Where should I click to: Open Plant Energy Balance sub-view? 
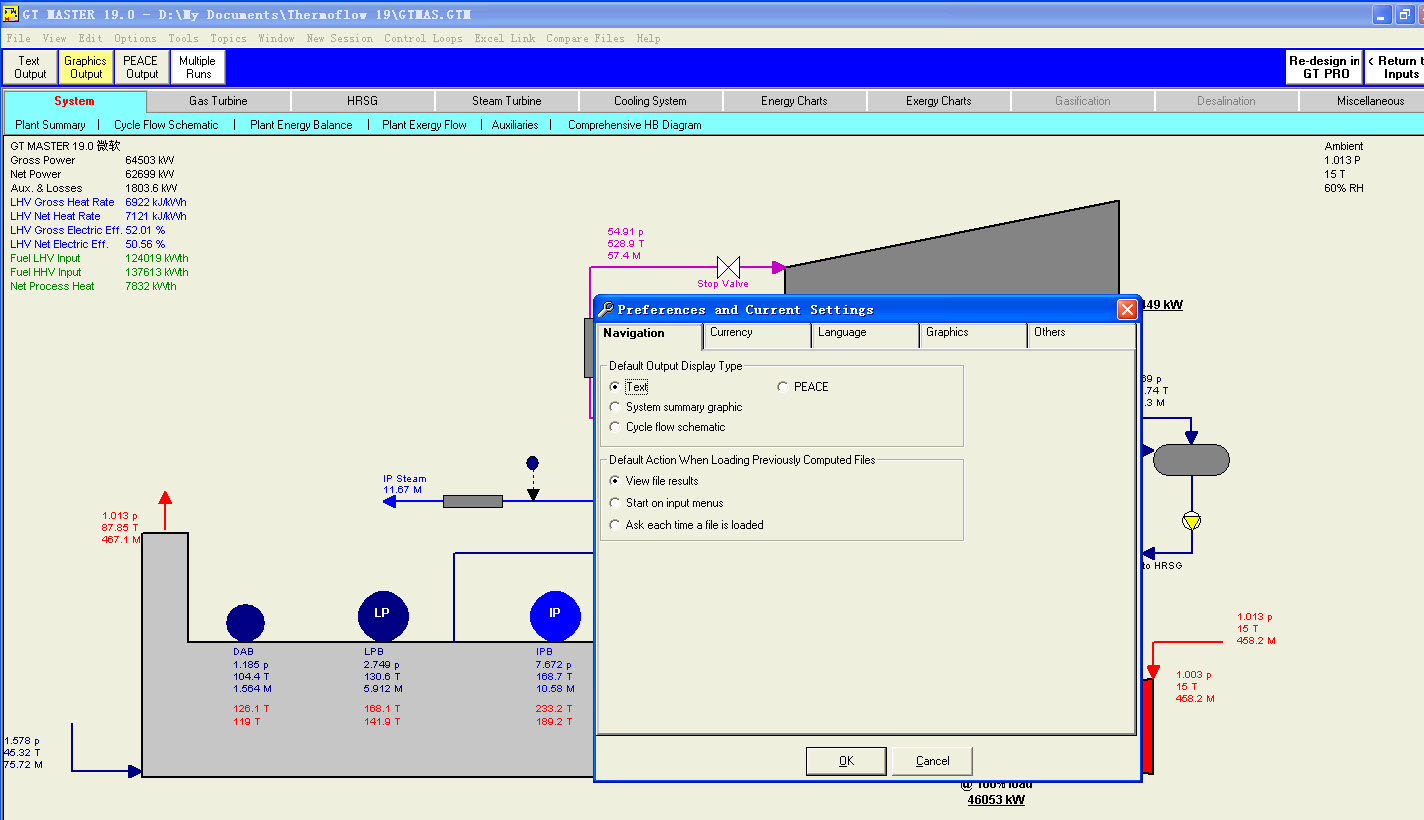pyautogui.click(x=301, y=125)
